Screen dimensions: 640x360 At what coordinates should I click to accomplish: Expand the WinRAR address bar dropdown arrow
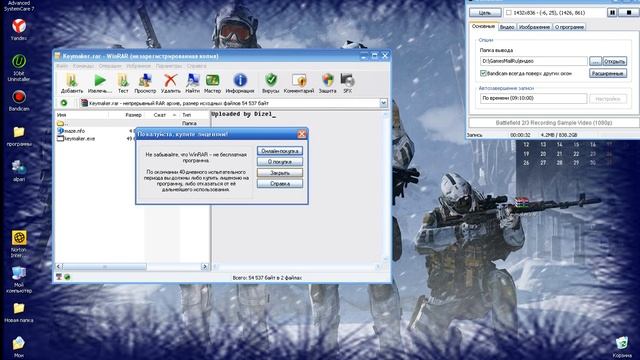384,103
